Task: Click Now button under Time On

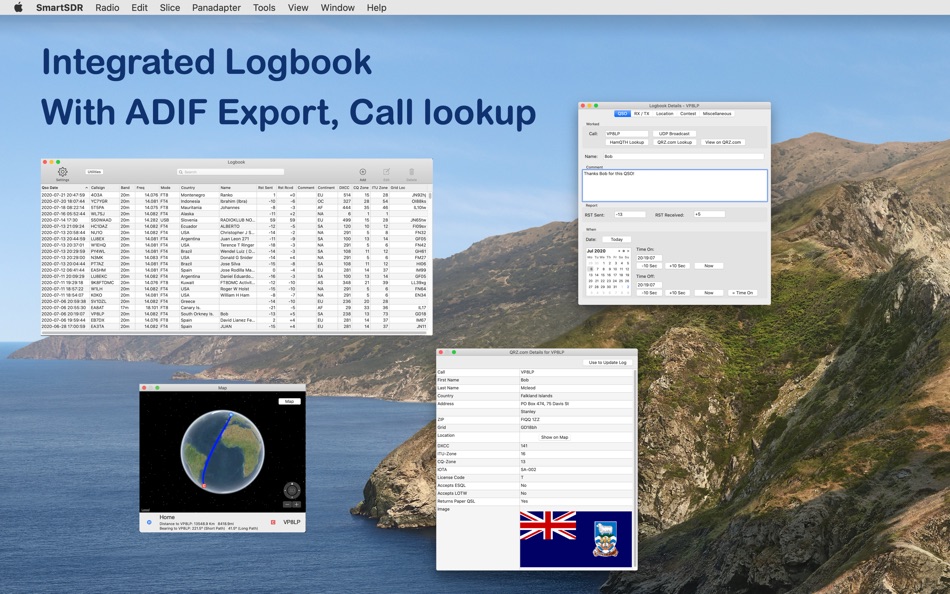Action: (709, 265)
